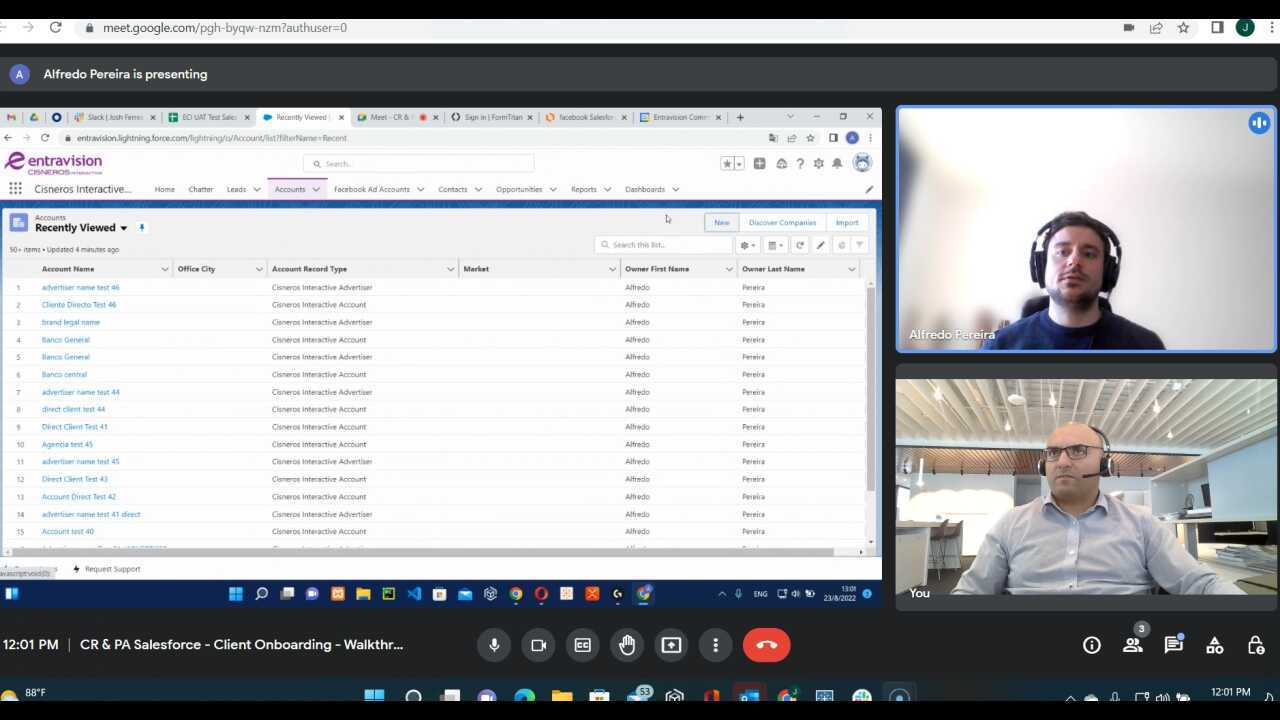This screenshot has width=1280, height=720.
Task: Click the Discover Companies button
Action: 782,222
